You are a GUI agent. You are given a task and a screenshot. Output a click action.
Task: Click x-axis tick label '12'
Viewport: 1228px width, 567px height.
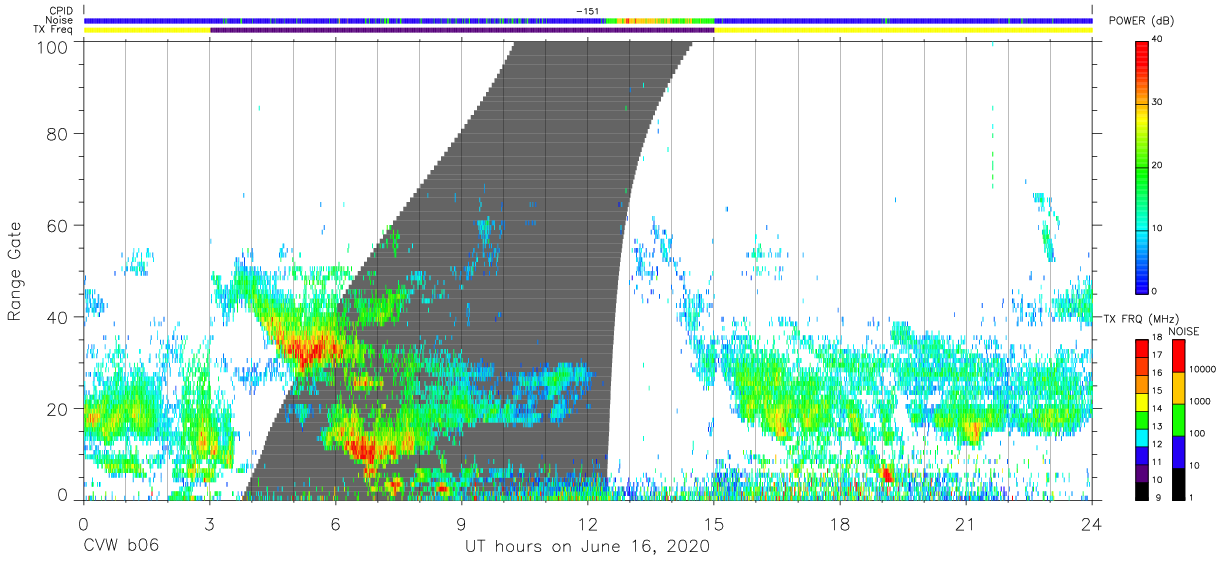pos(587,523)
